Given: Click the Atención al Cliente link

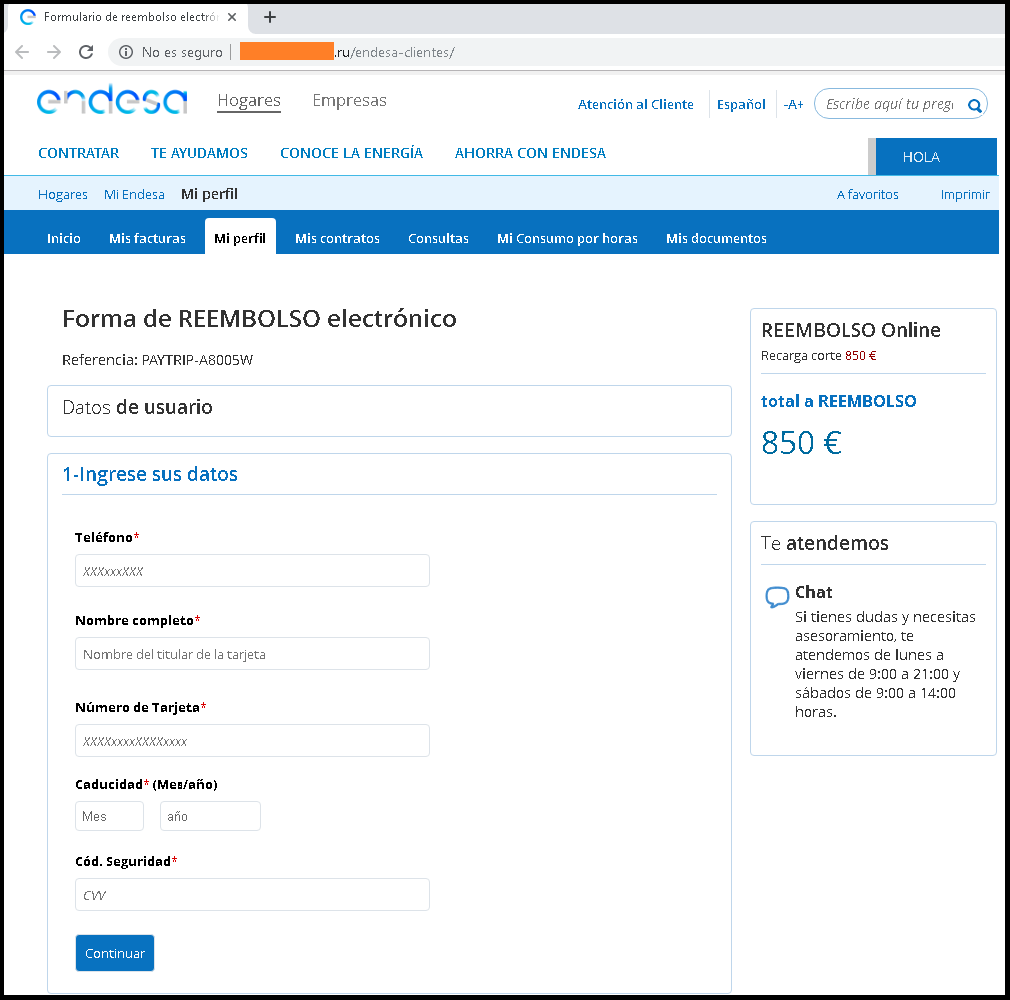Looking at the screenshot, I should [x=635, y=105].
